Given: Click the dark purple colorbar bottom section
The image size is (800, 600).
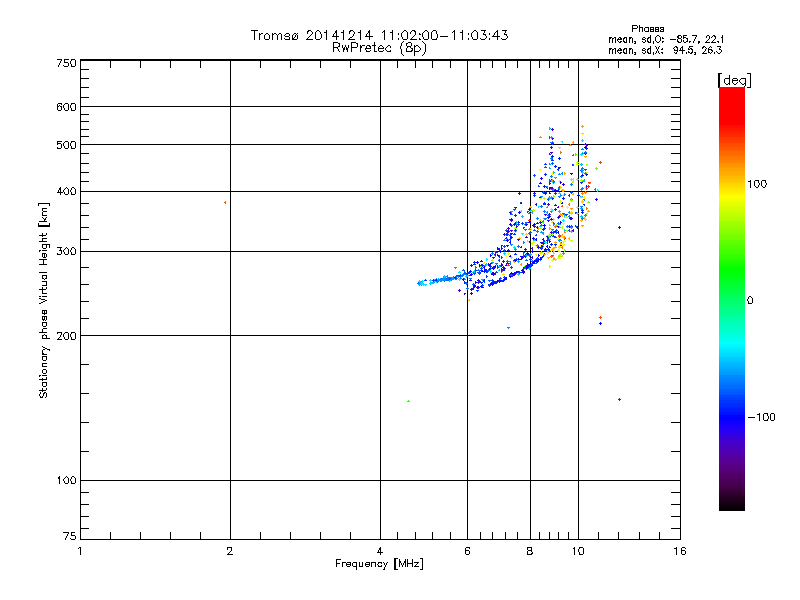Looking at the screenshot, I should (x=732, y=480).
